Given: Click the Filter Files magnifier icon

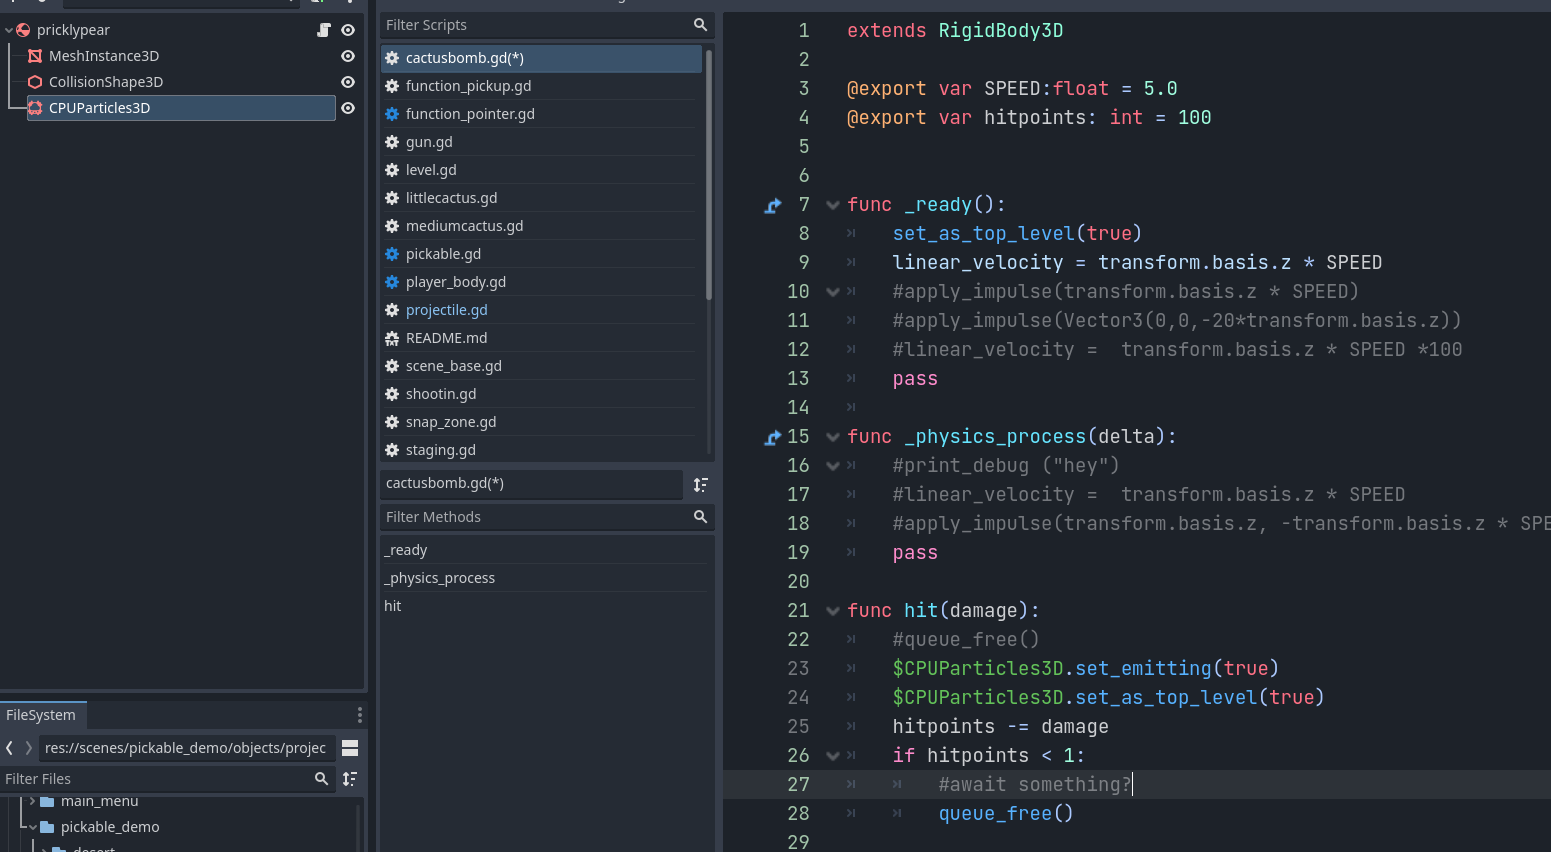Looking at the screenshot, I should (x=321, y=779).
